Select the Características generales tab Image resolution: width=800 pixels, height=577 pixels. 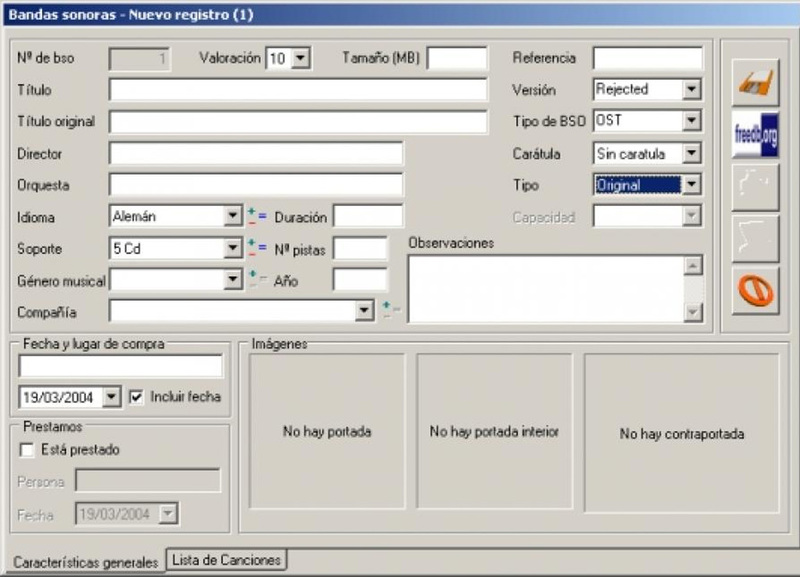[85, 562]
